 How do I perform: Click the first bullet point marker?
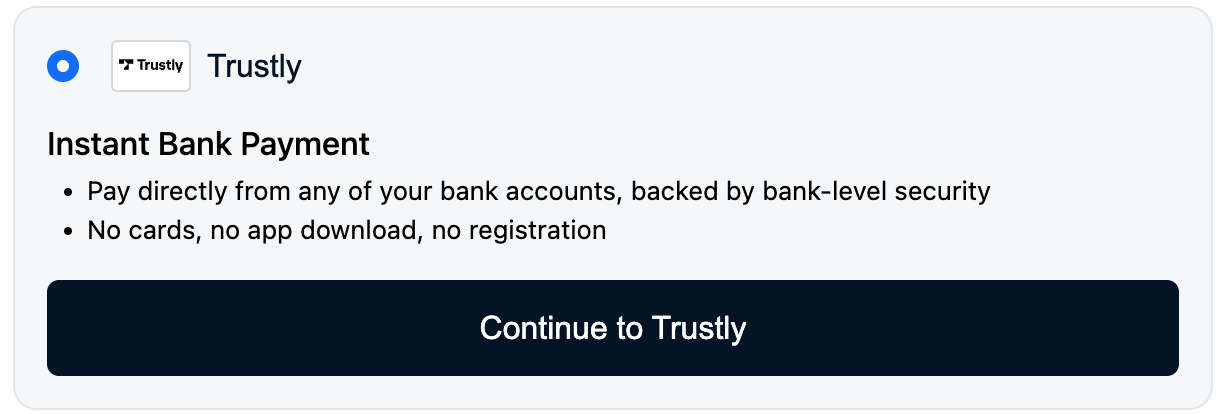69,192
